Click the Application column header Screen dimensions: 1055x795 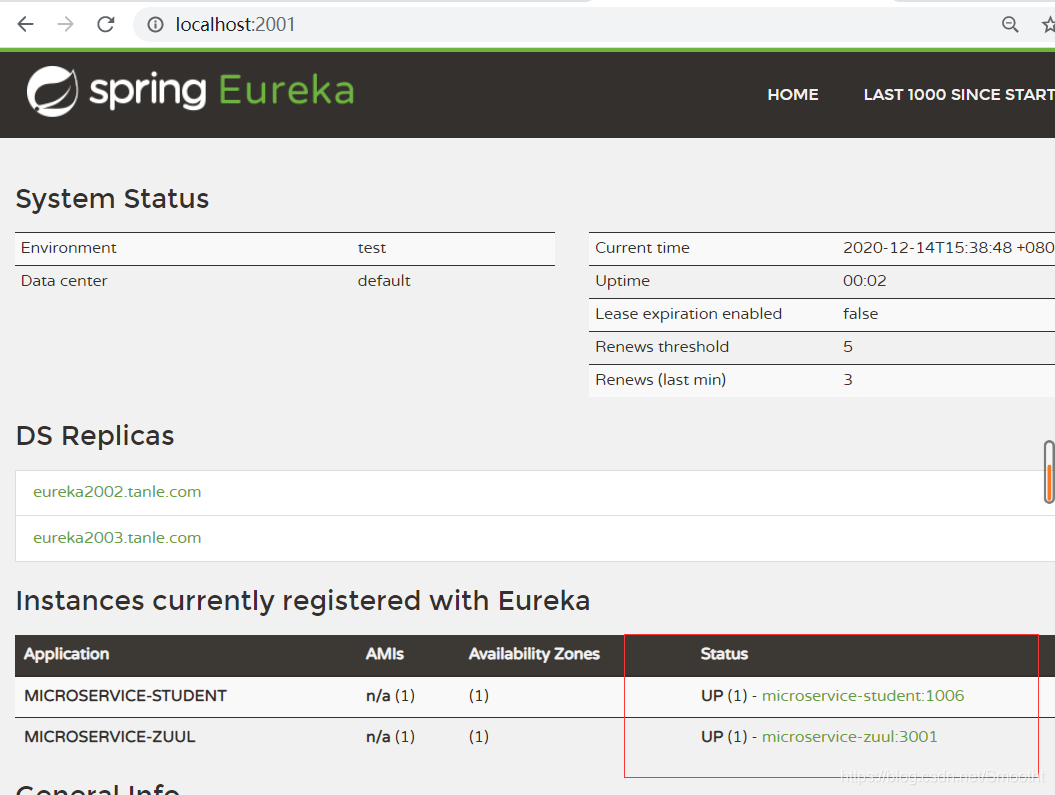(x=67, y=654)
